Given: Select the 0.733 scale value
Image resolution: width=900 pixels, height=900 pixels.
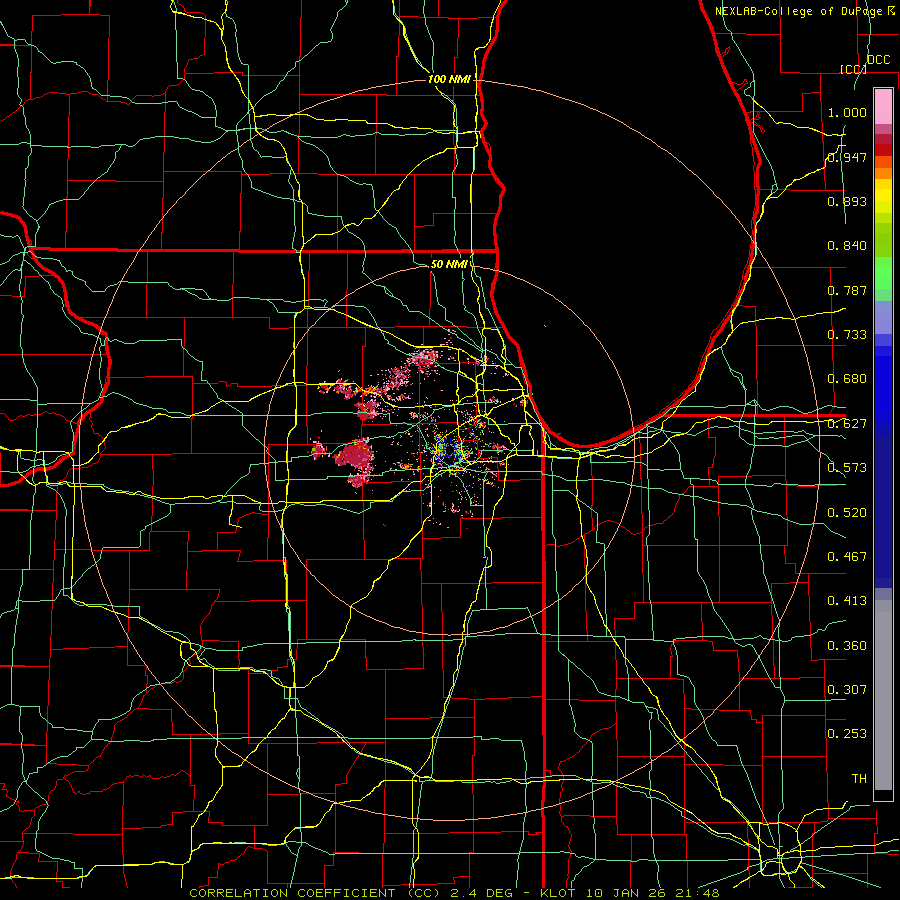Looking at the screenshot, I should coord(847,335).
